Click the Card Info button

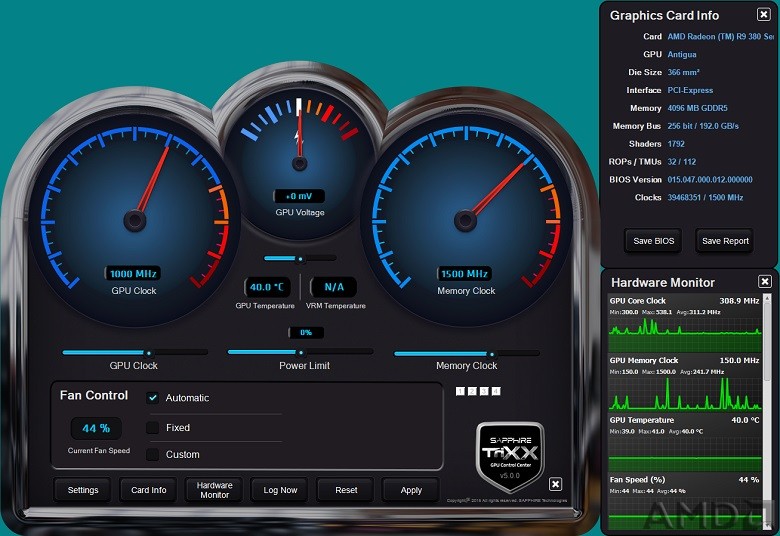point(148,490)
